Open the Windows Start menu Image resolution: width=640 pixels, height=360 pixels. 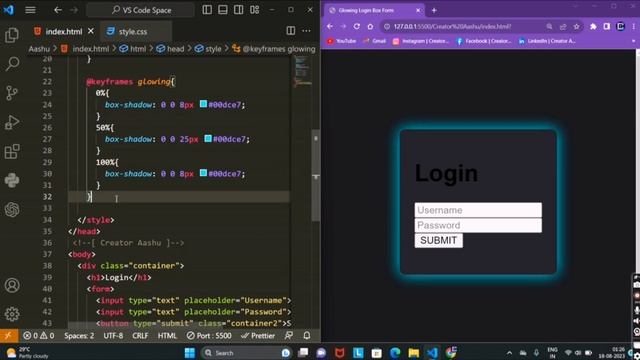coord(190,353)
